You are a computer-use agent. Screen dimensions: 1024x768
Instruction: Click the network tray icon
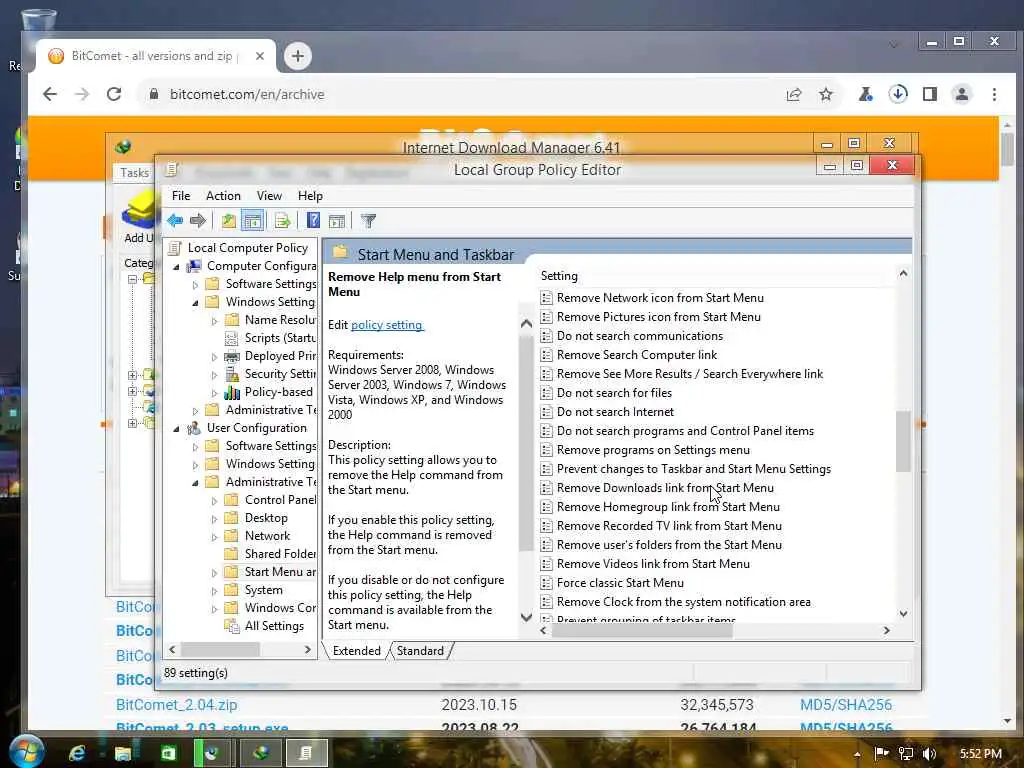pyautogui.click(x=905, y=754)
